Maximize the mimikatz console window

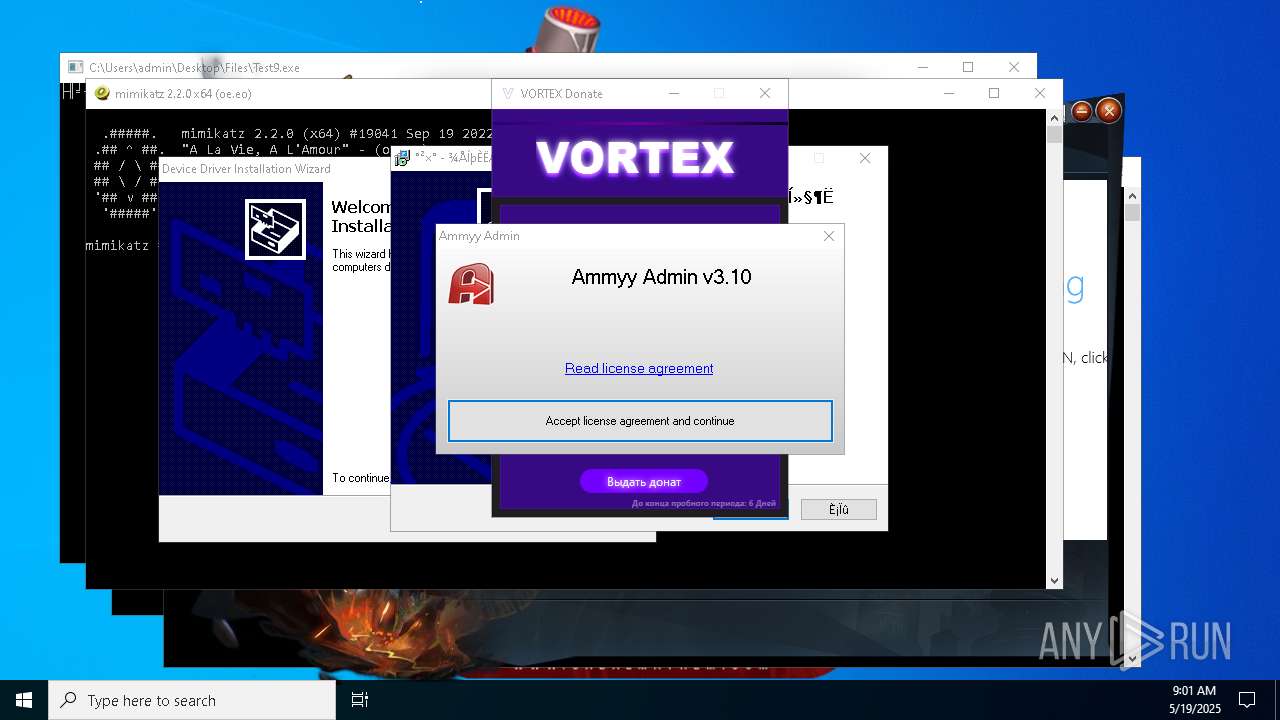tap(994, 93)
